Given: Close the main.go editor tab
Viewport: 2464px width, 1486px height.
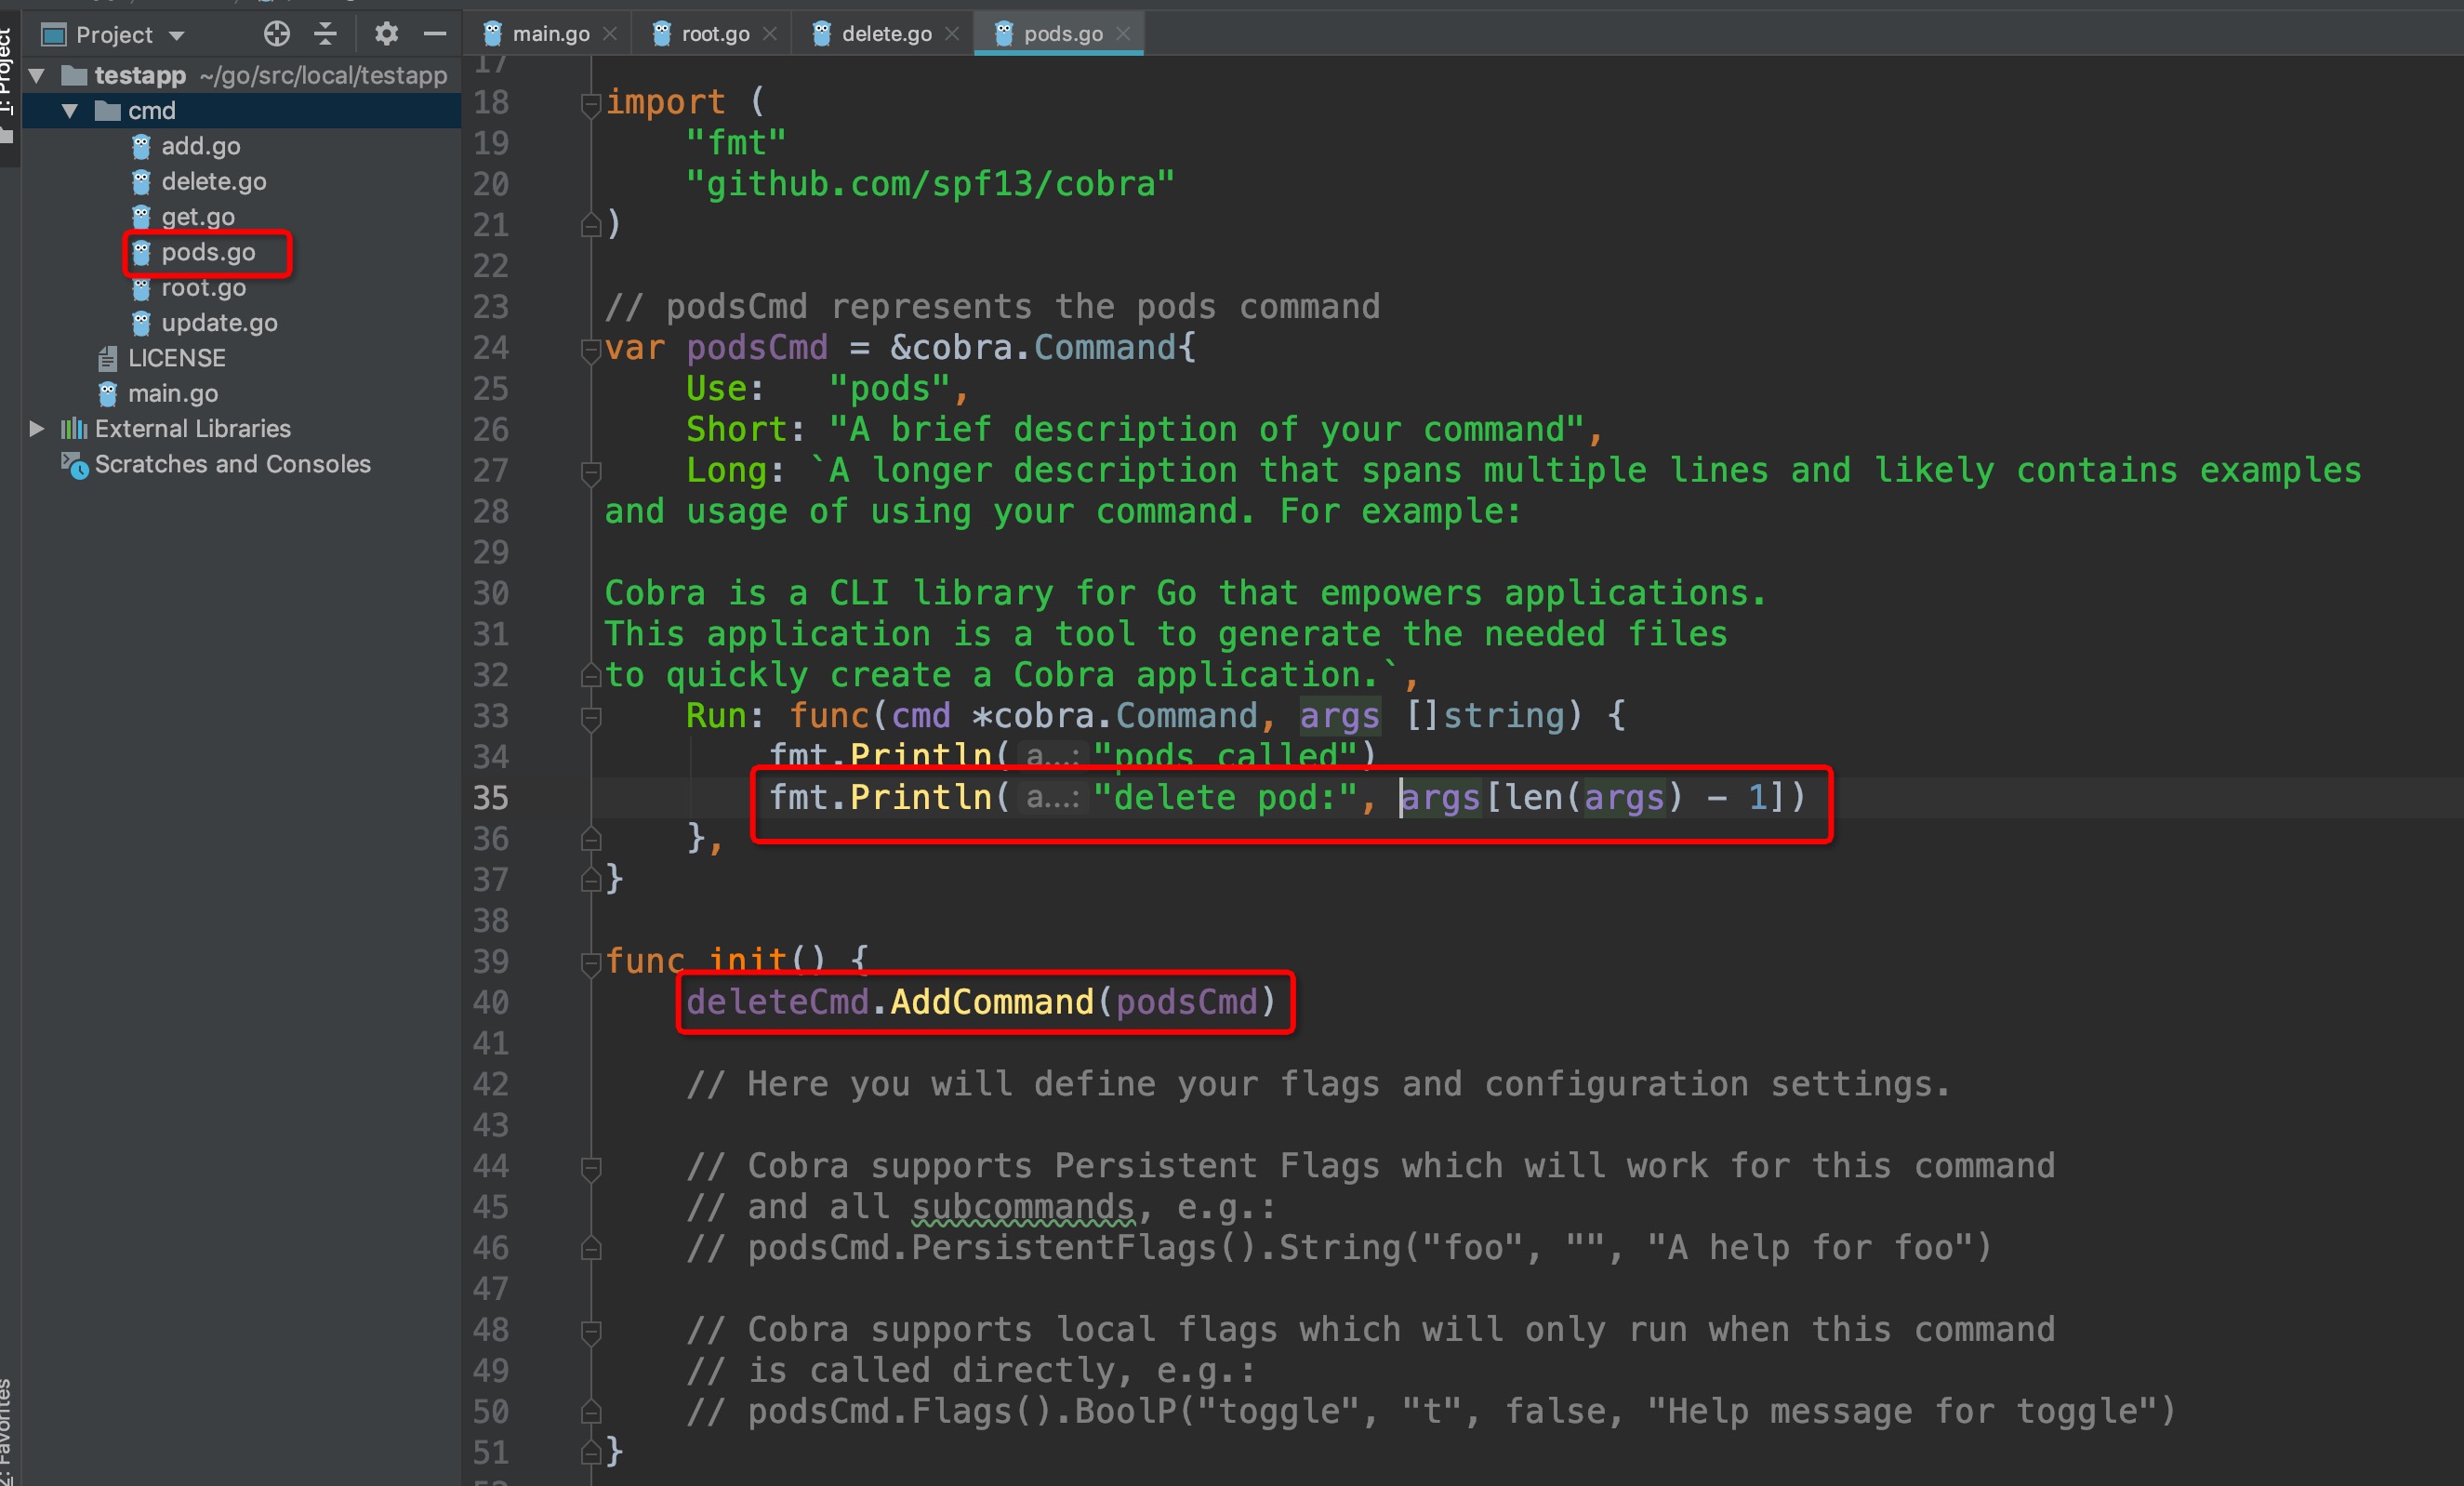Looking at the screenshot, I should [610, 34].
